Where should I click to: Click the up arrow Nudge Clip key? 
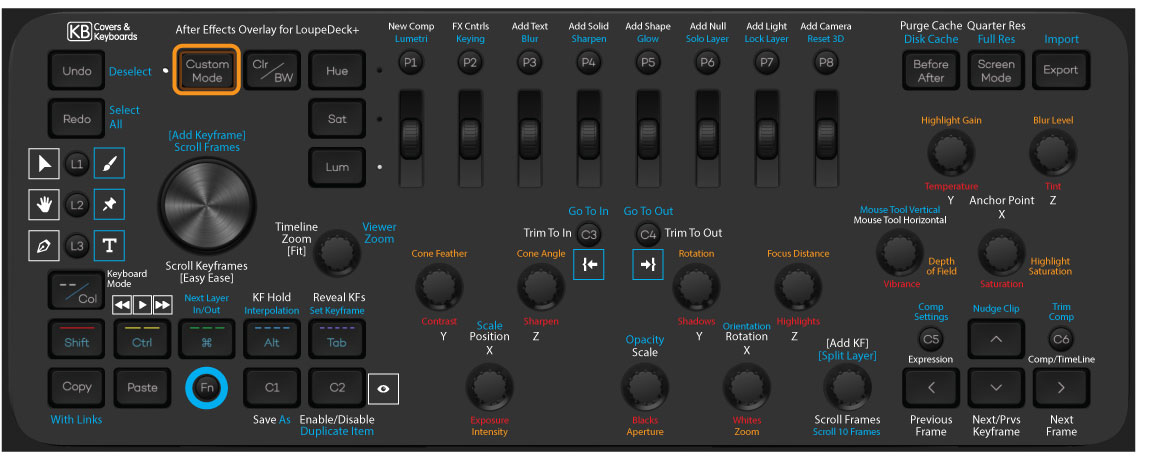coord(996,339)
